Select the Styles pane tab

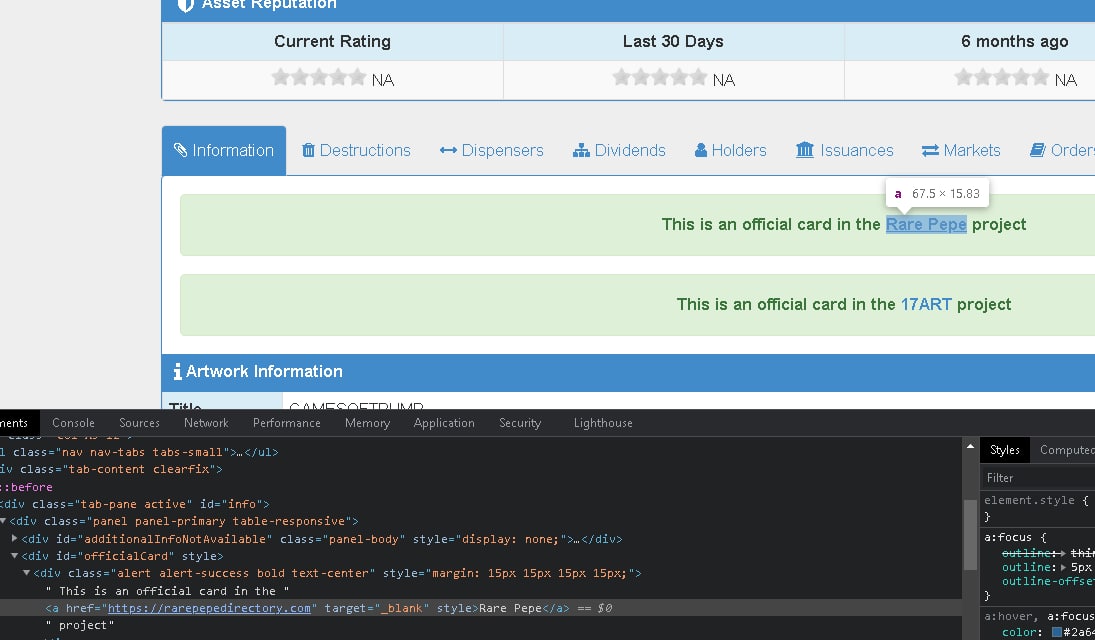1004,450
